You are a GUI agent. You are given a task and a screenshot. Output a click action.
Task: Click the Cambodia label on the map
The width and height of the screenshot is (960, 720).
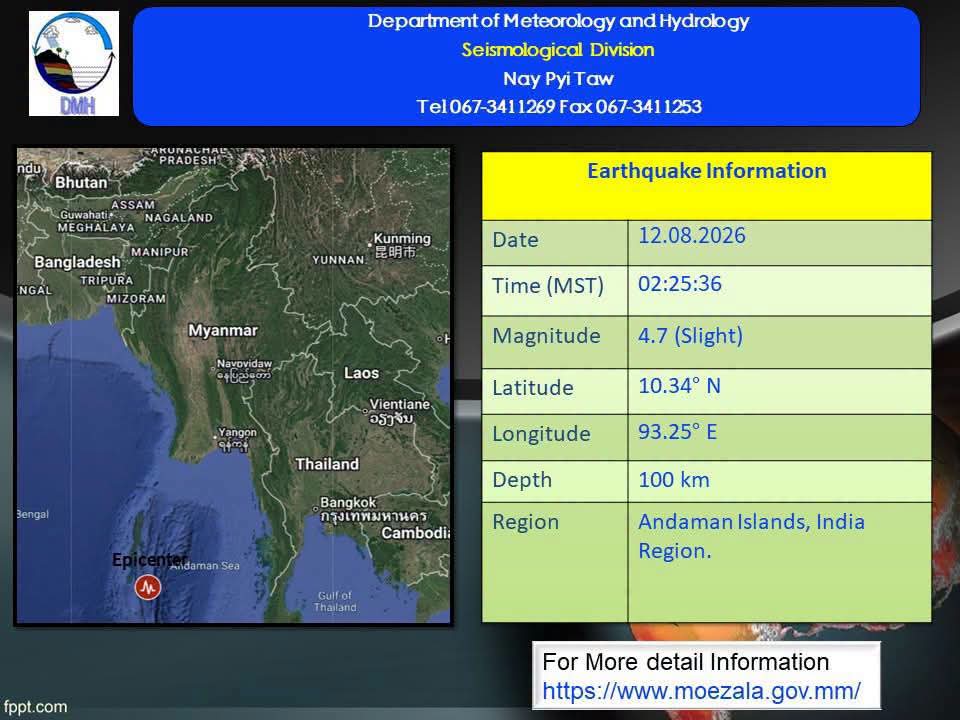(416, 533)
